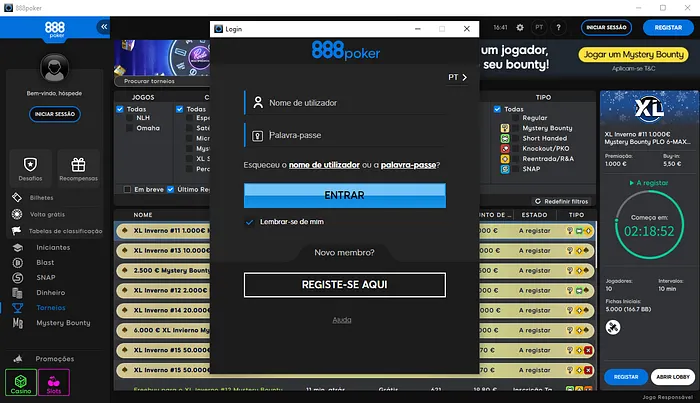Sort by the TIPO column header

(576, 215)
